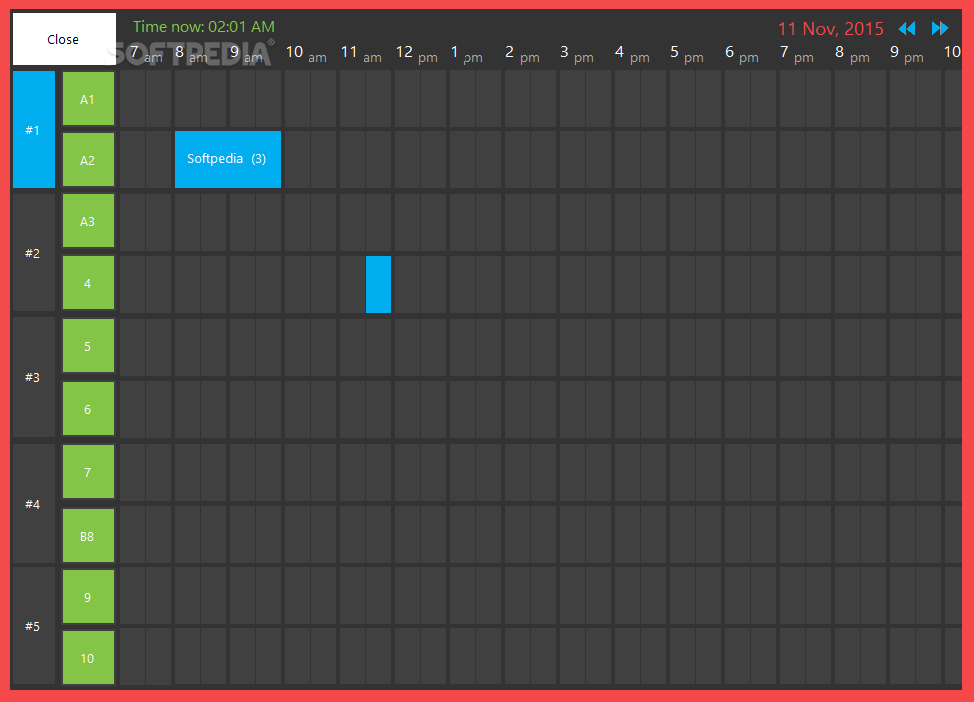Select the #1 group block
Screen dimensions: 974x702
(34, 129)
